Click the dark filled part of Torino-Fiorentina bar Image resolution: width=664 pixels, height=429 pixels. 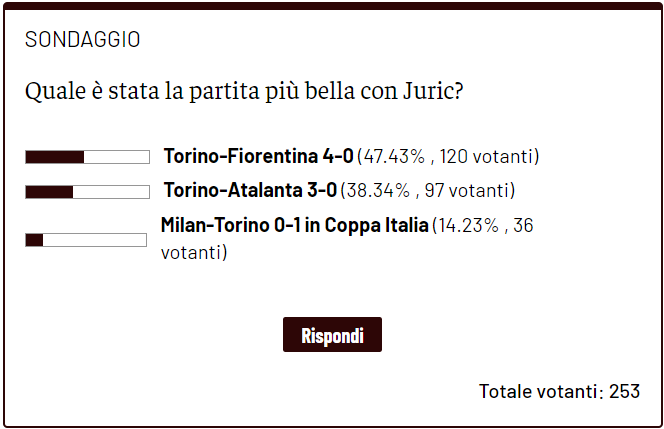tap(55, 157)
